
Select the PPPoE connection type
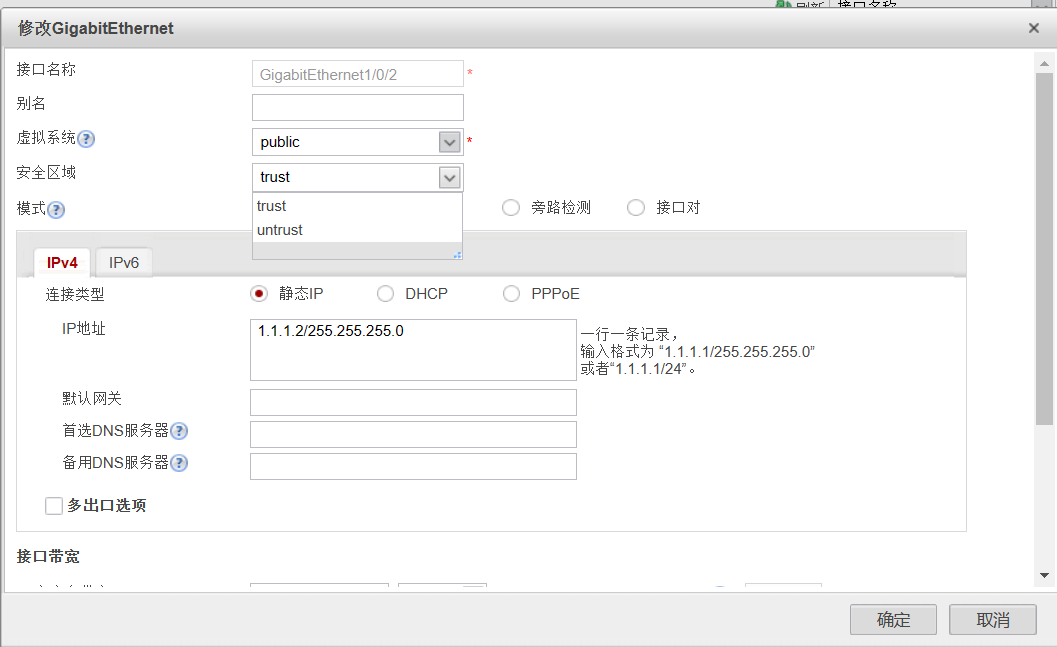point(512,294)
